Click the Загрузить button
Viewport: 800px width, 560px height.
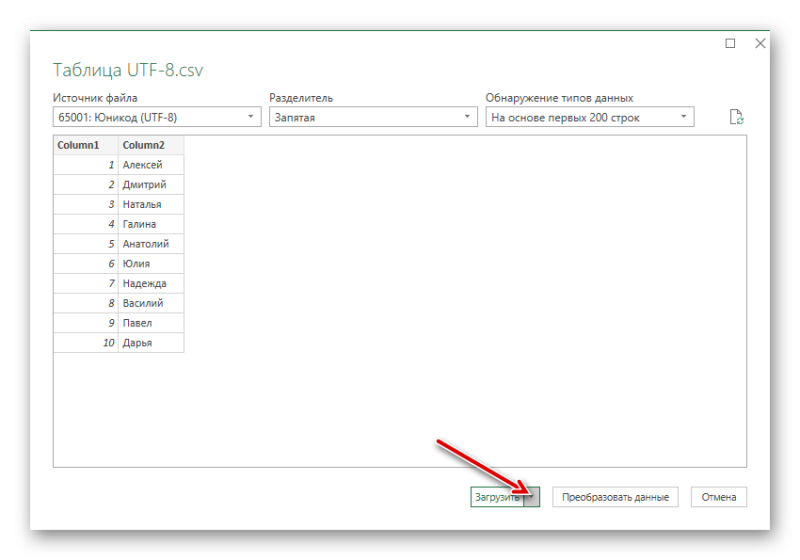pos(497,497)
